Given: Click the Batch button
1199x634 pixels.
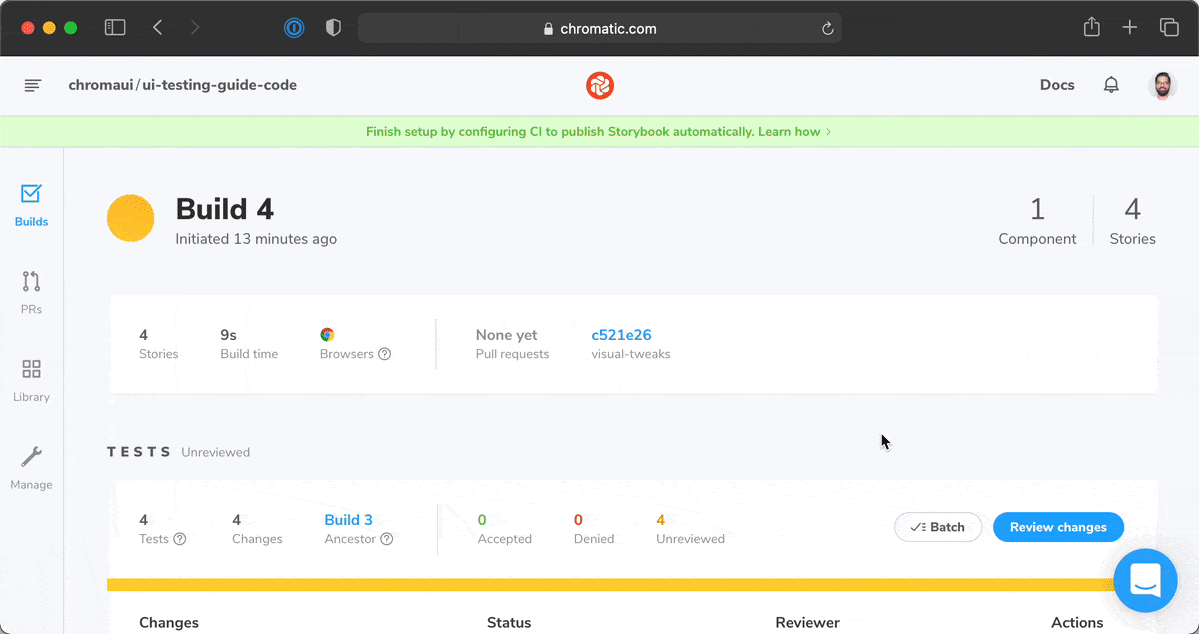Looking at the screenshot, I should tap(938, 527).
